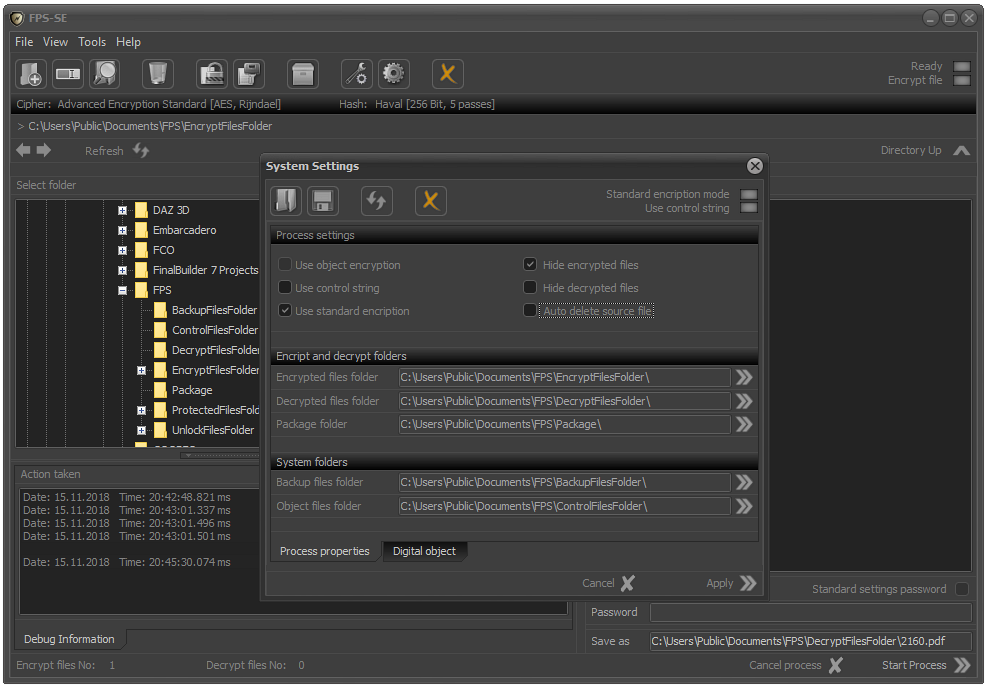Enable Auto delete source file checkbox
The width and height of the screenshot is (987, 688).
coord(530,311)
